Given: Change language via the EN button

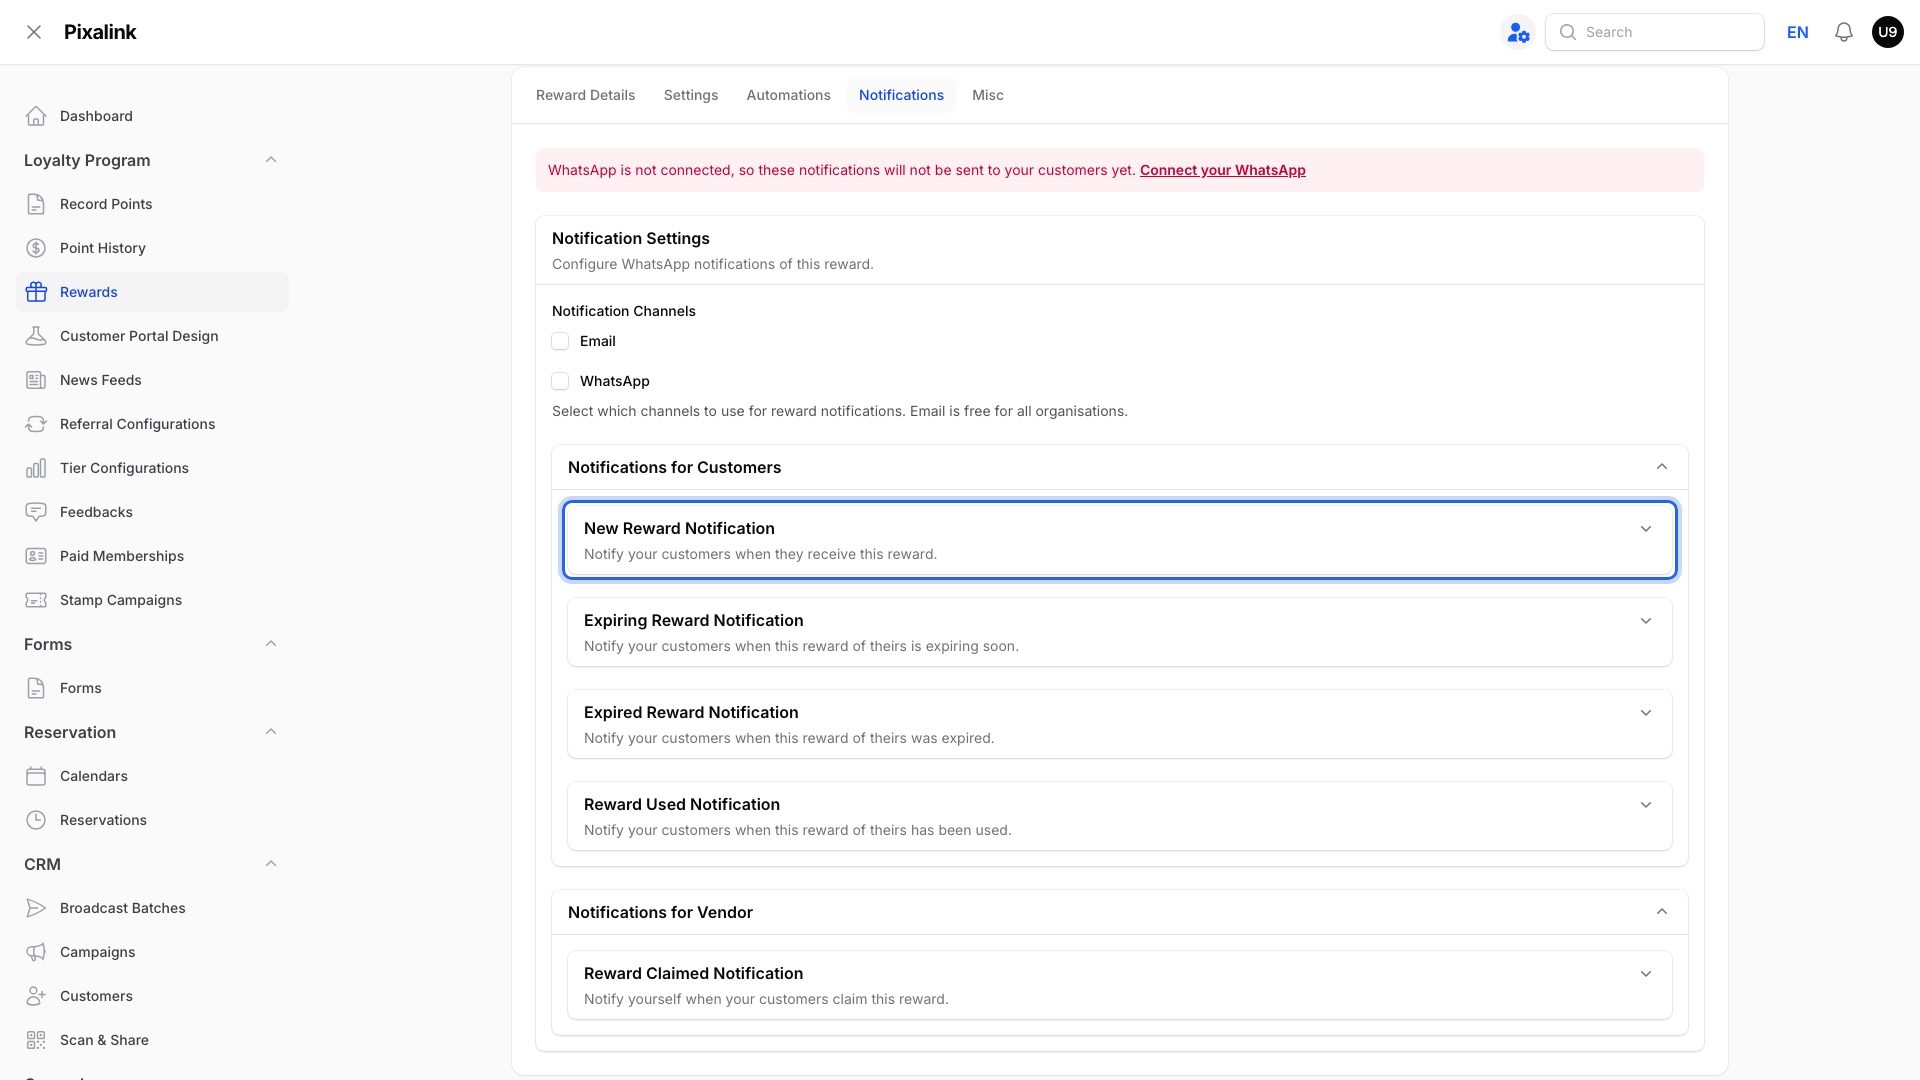Looking at the screenshot, I should [1798, 32].
